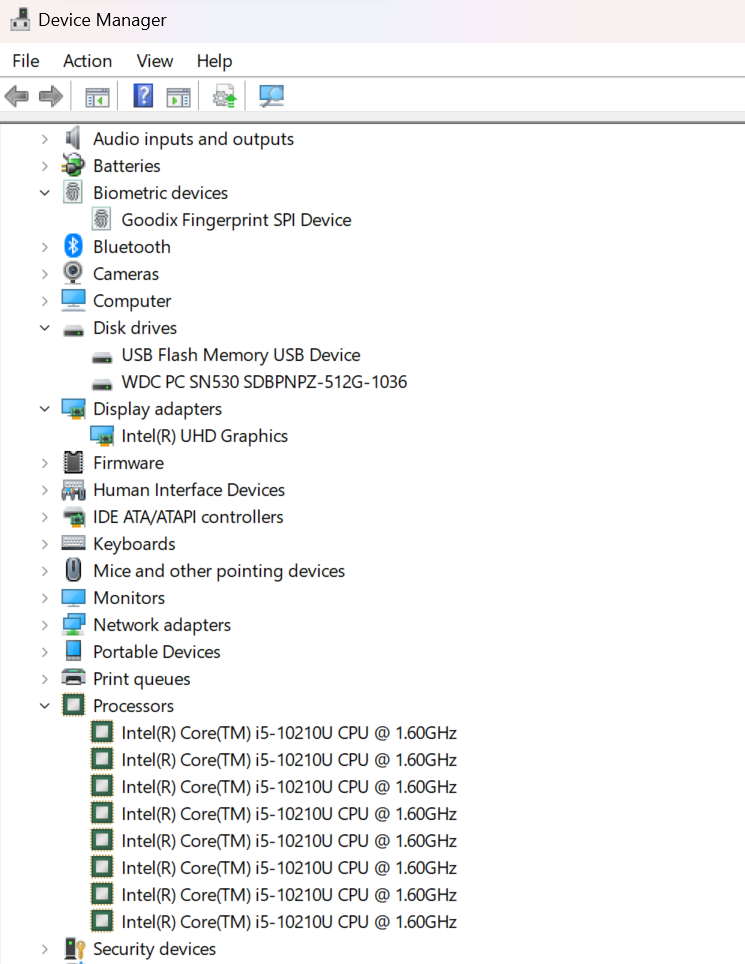Click the Network adapters icon
The height and width of the screenshot is (964, 745).
tap(73, 625)
